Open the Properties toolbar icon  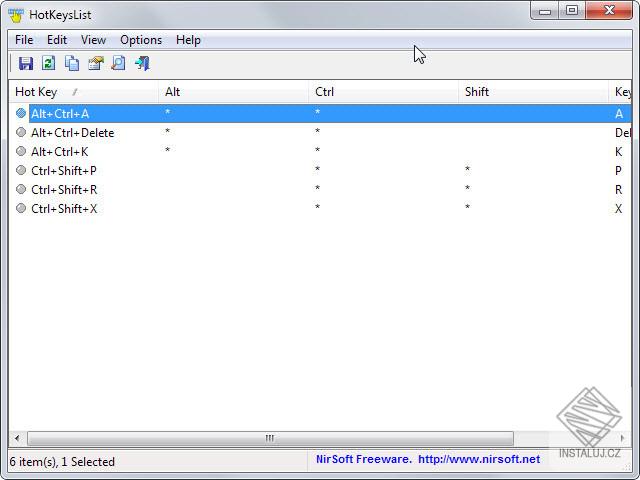96,63
